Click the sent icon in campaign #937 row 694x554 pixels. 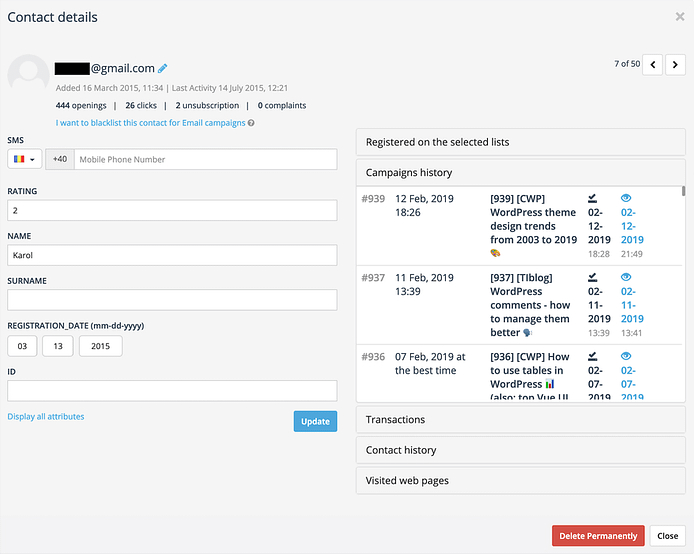593,277
